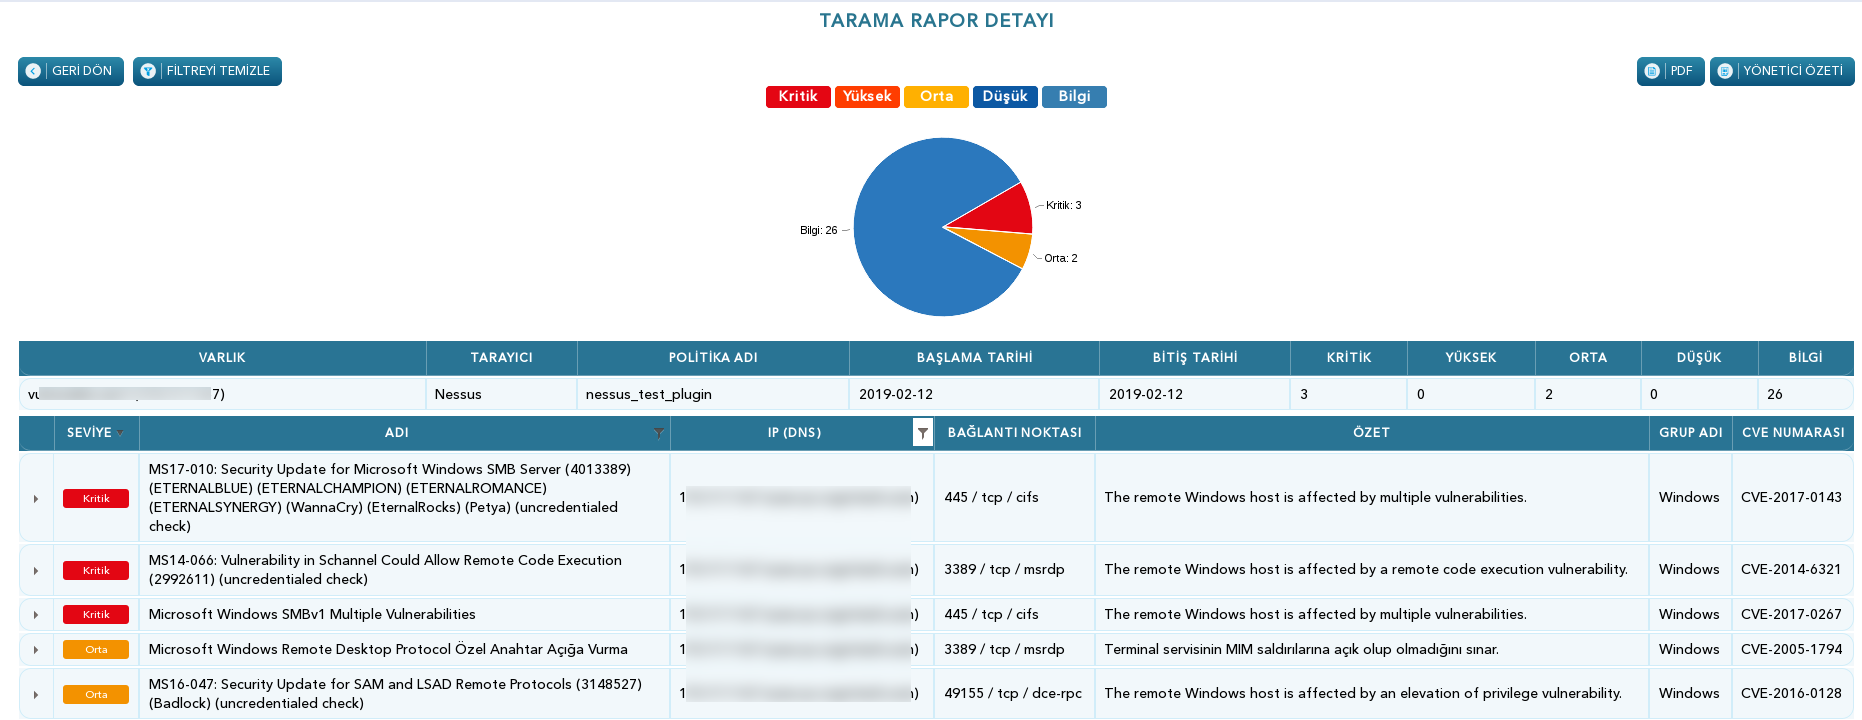Expand the SMBv1 Multiple Vulnerabilities row
Image resolution: width=1862 pixels, height=720 pixels.
(x=36, y=614)
